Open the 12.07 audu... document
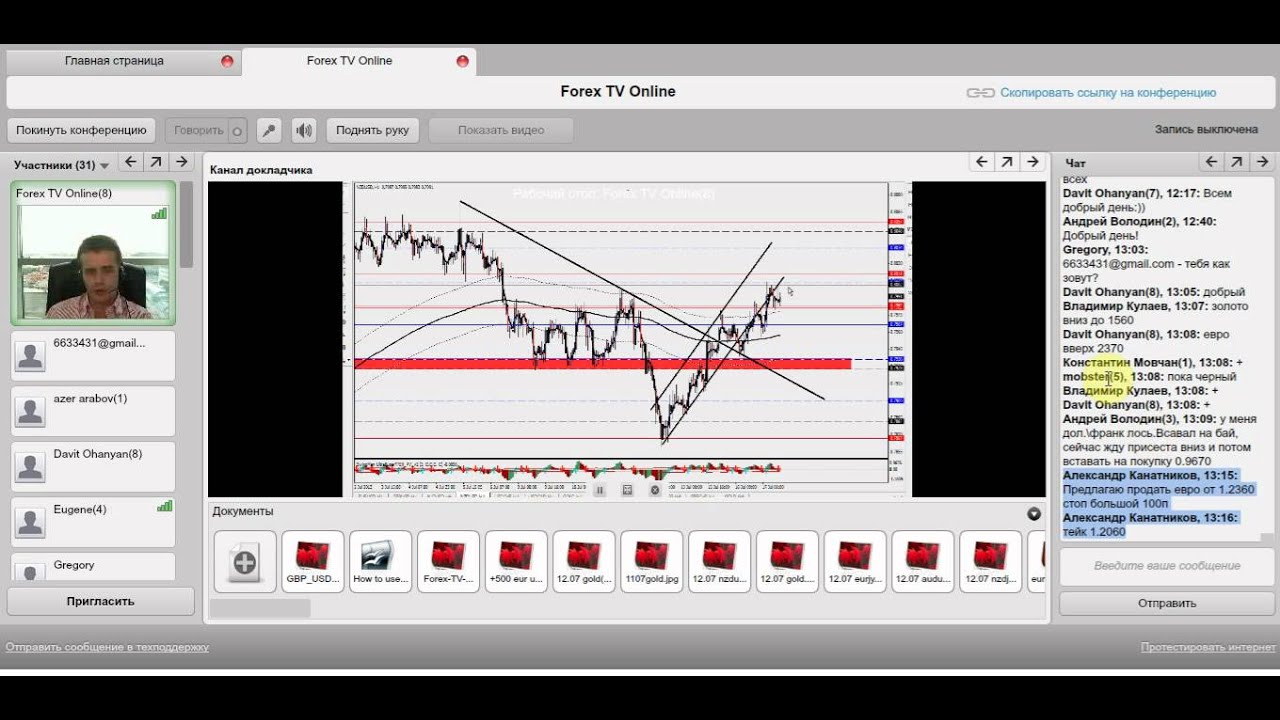Viewport: 1280px width, 720px height. tap(923, 562)
